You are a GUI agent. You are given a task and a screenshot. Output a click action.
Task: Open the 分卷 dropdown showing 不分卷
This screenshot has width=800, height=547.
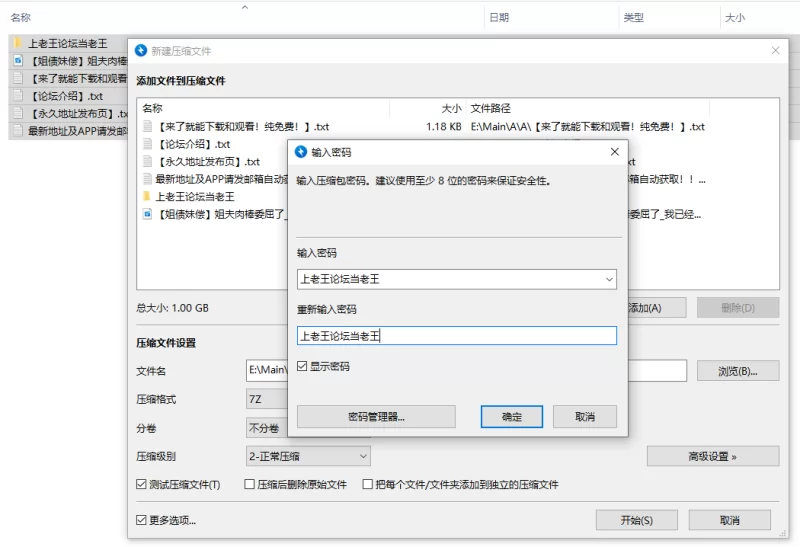[x=267, y=428]
